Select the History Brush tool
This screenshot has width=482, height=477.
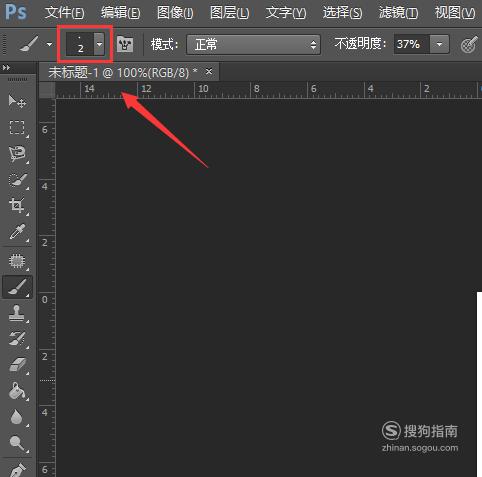(17, 339)
